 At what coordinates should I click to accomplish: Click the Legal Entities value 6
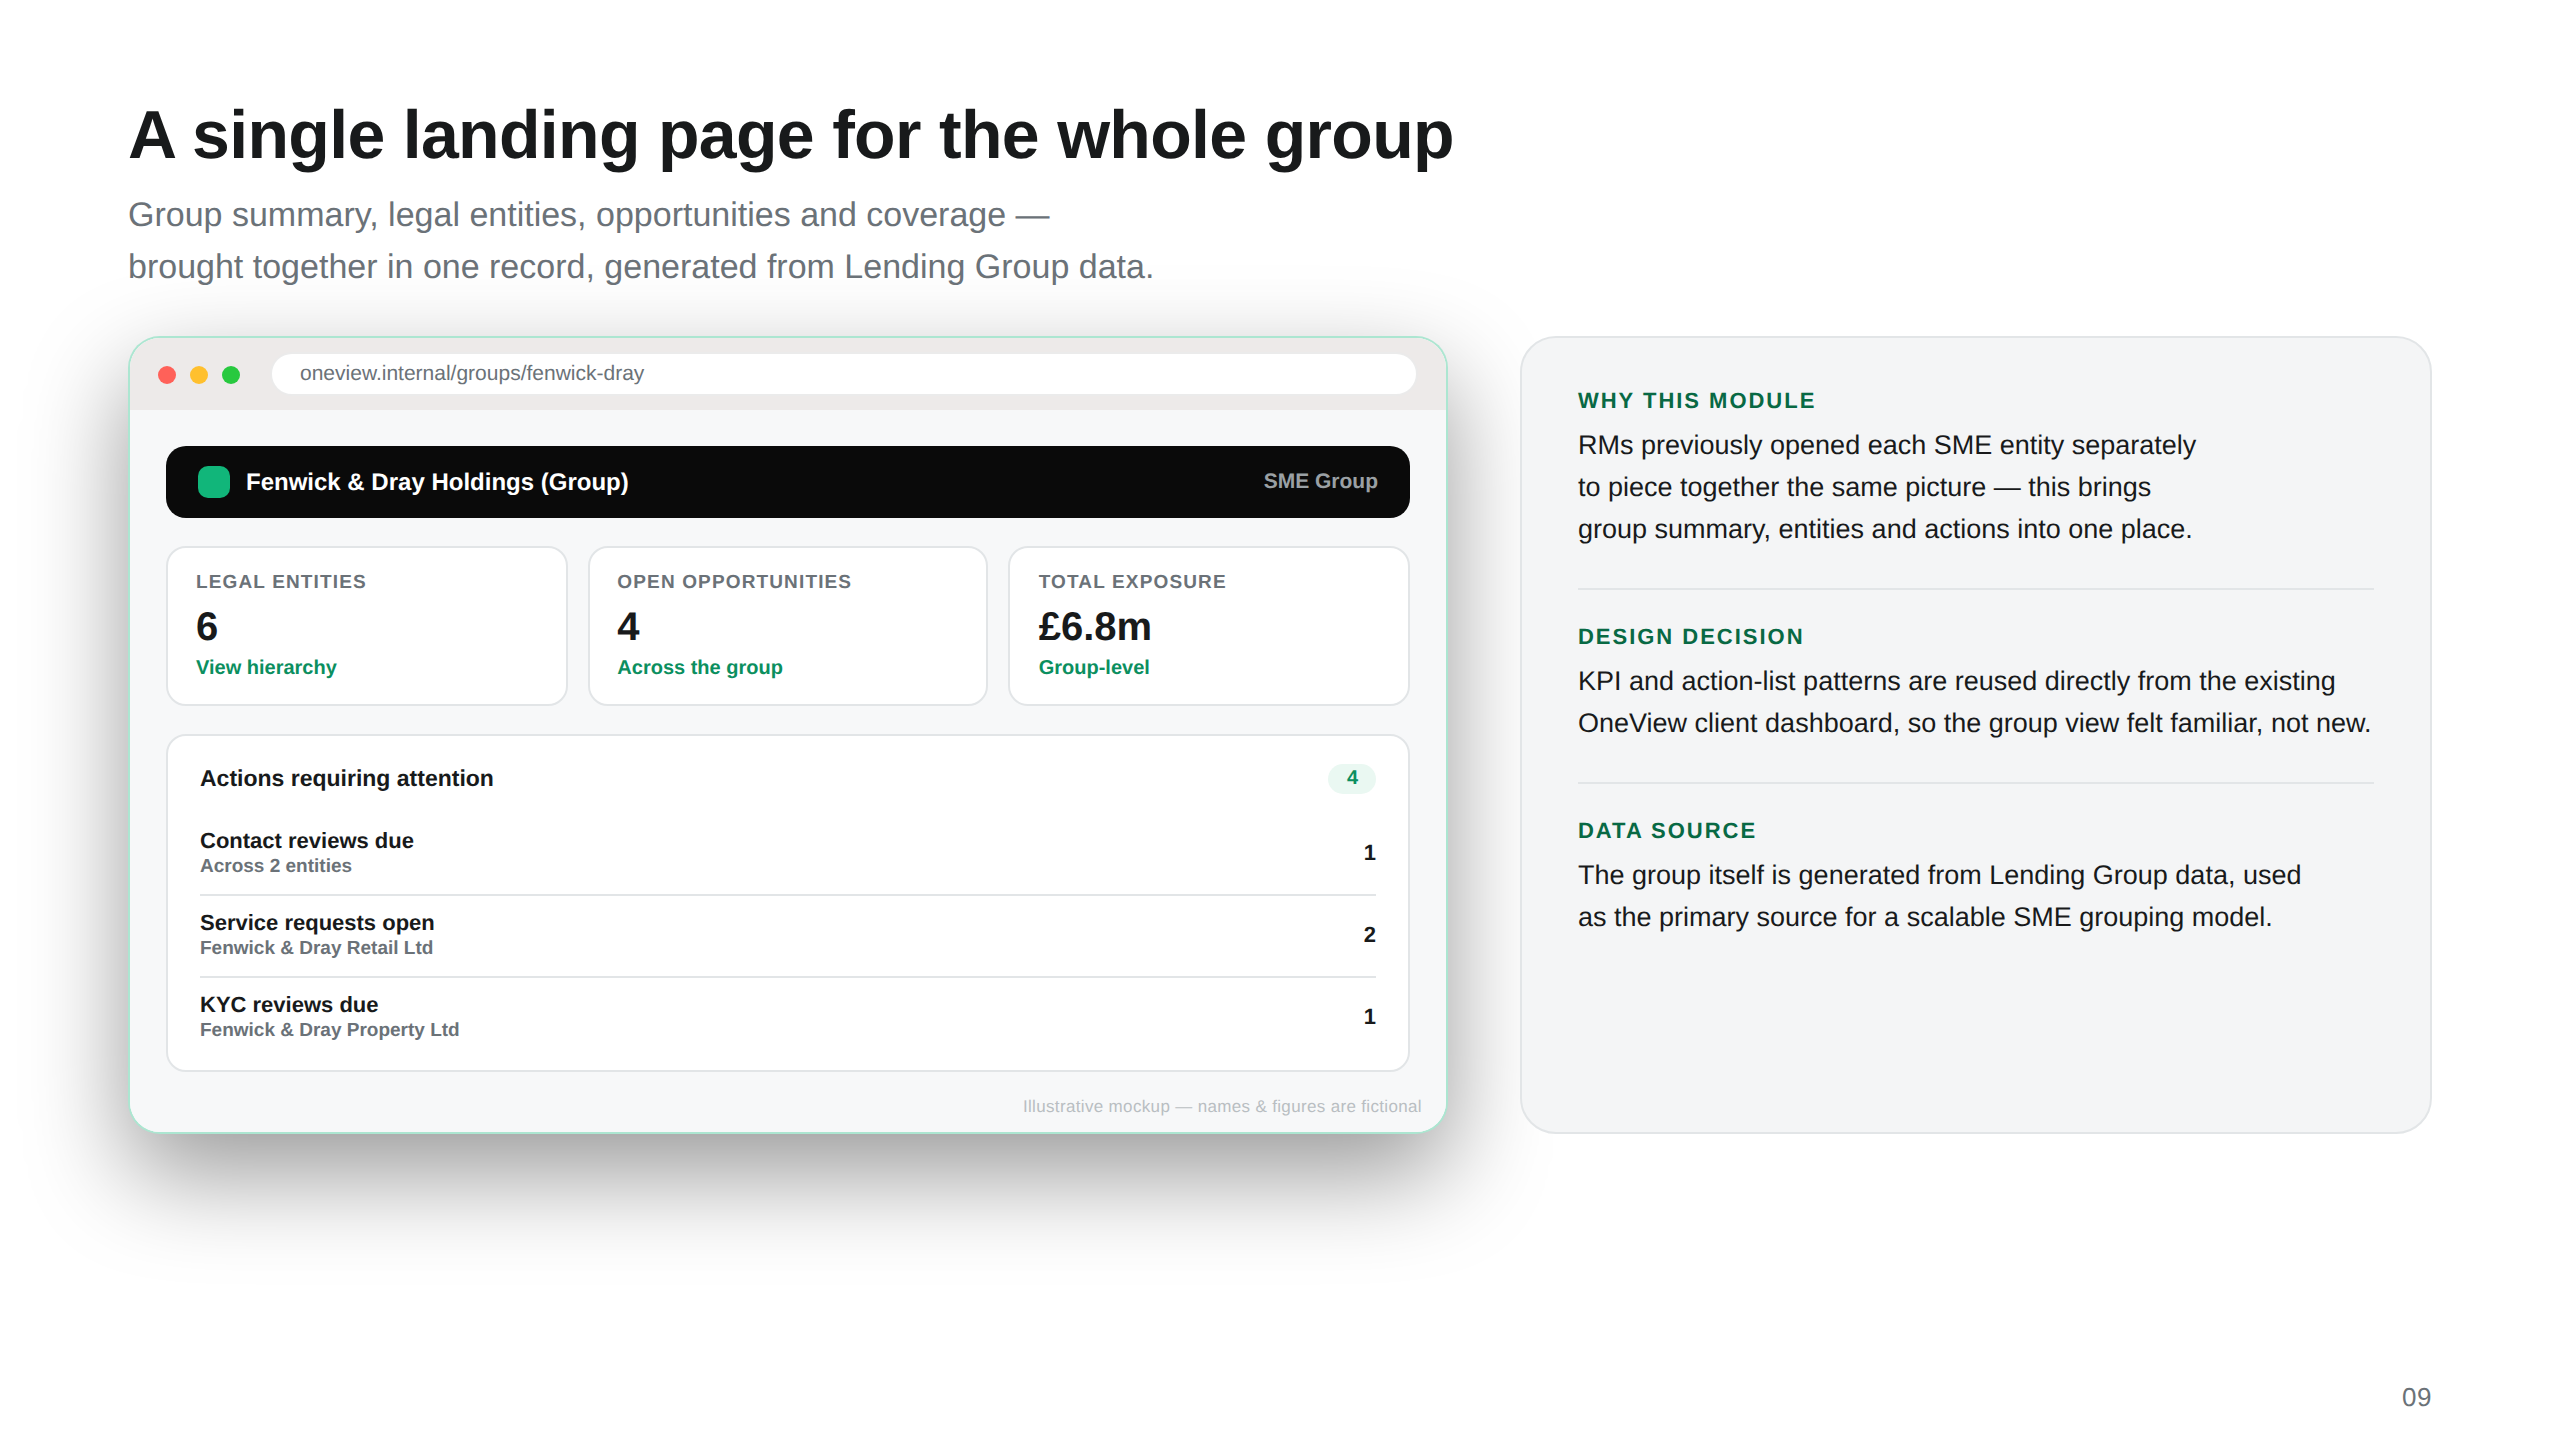[x=207, y=627]
